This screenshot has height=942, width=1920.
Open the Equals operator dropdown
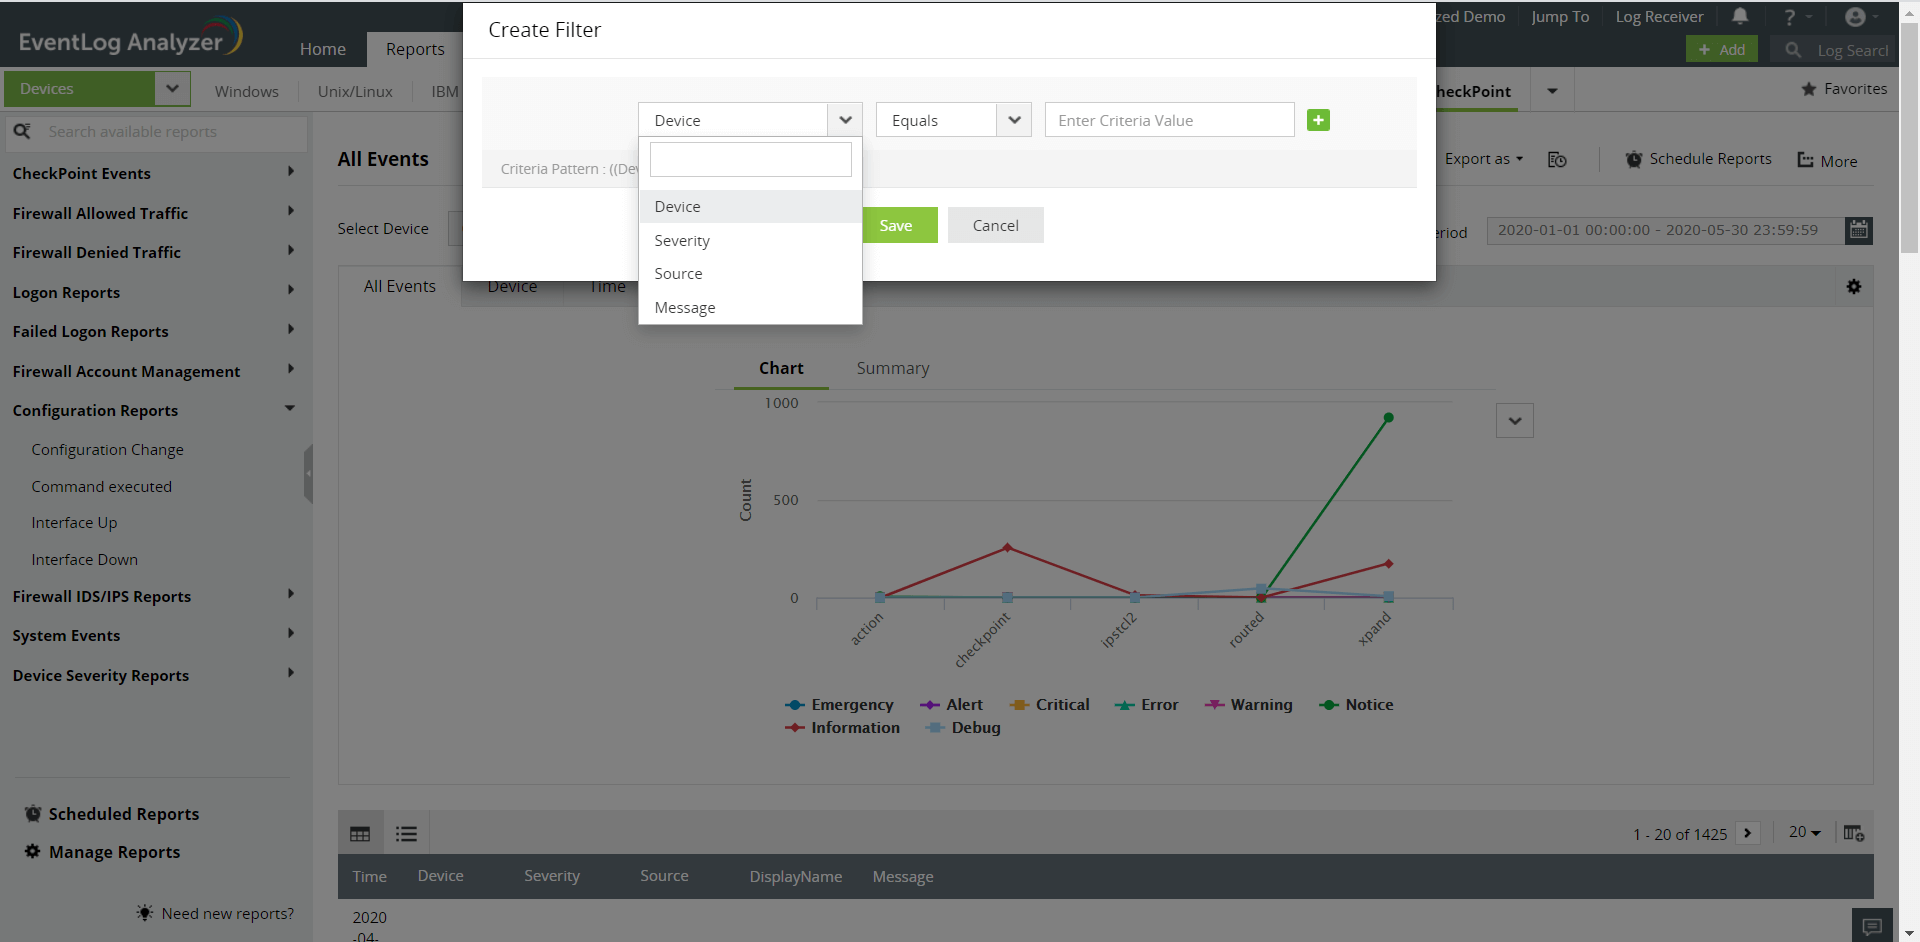pos(953,120)
